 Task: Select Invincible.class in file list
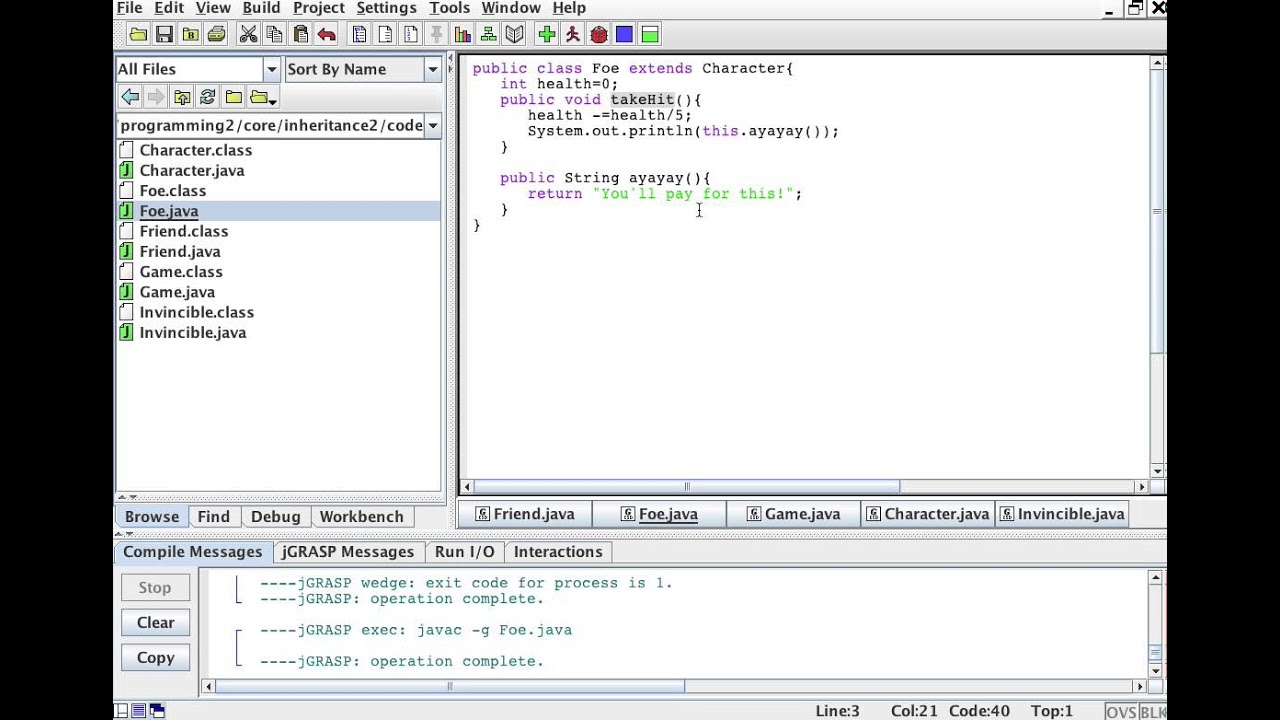(x=197, y=312)
